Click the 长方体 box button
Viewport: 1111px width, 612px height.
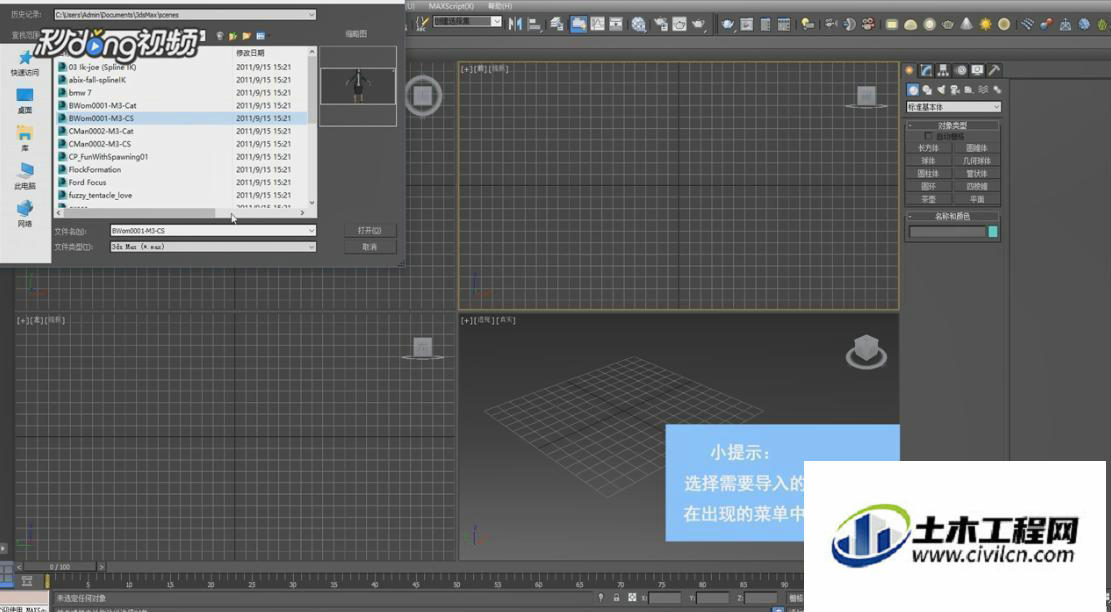tap(928, 148)
